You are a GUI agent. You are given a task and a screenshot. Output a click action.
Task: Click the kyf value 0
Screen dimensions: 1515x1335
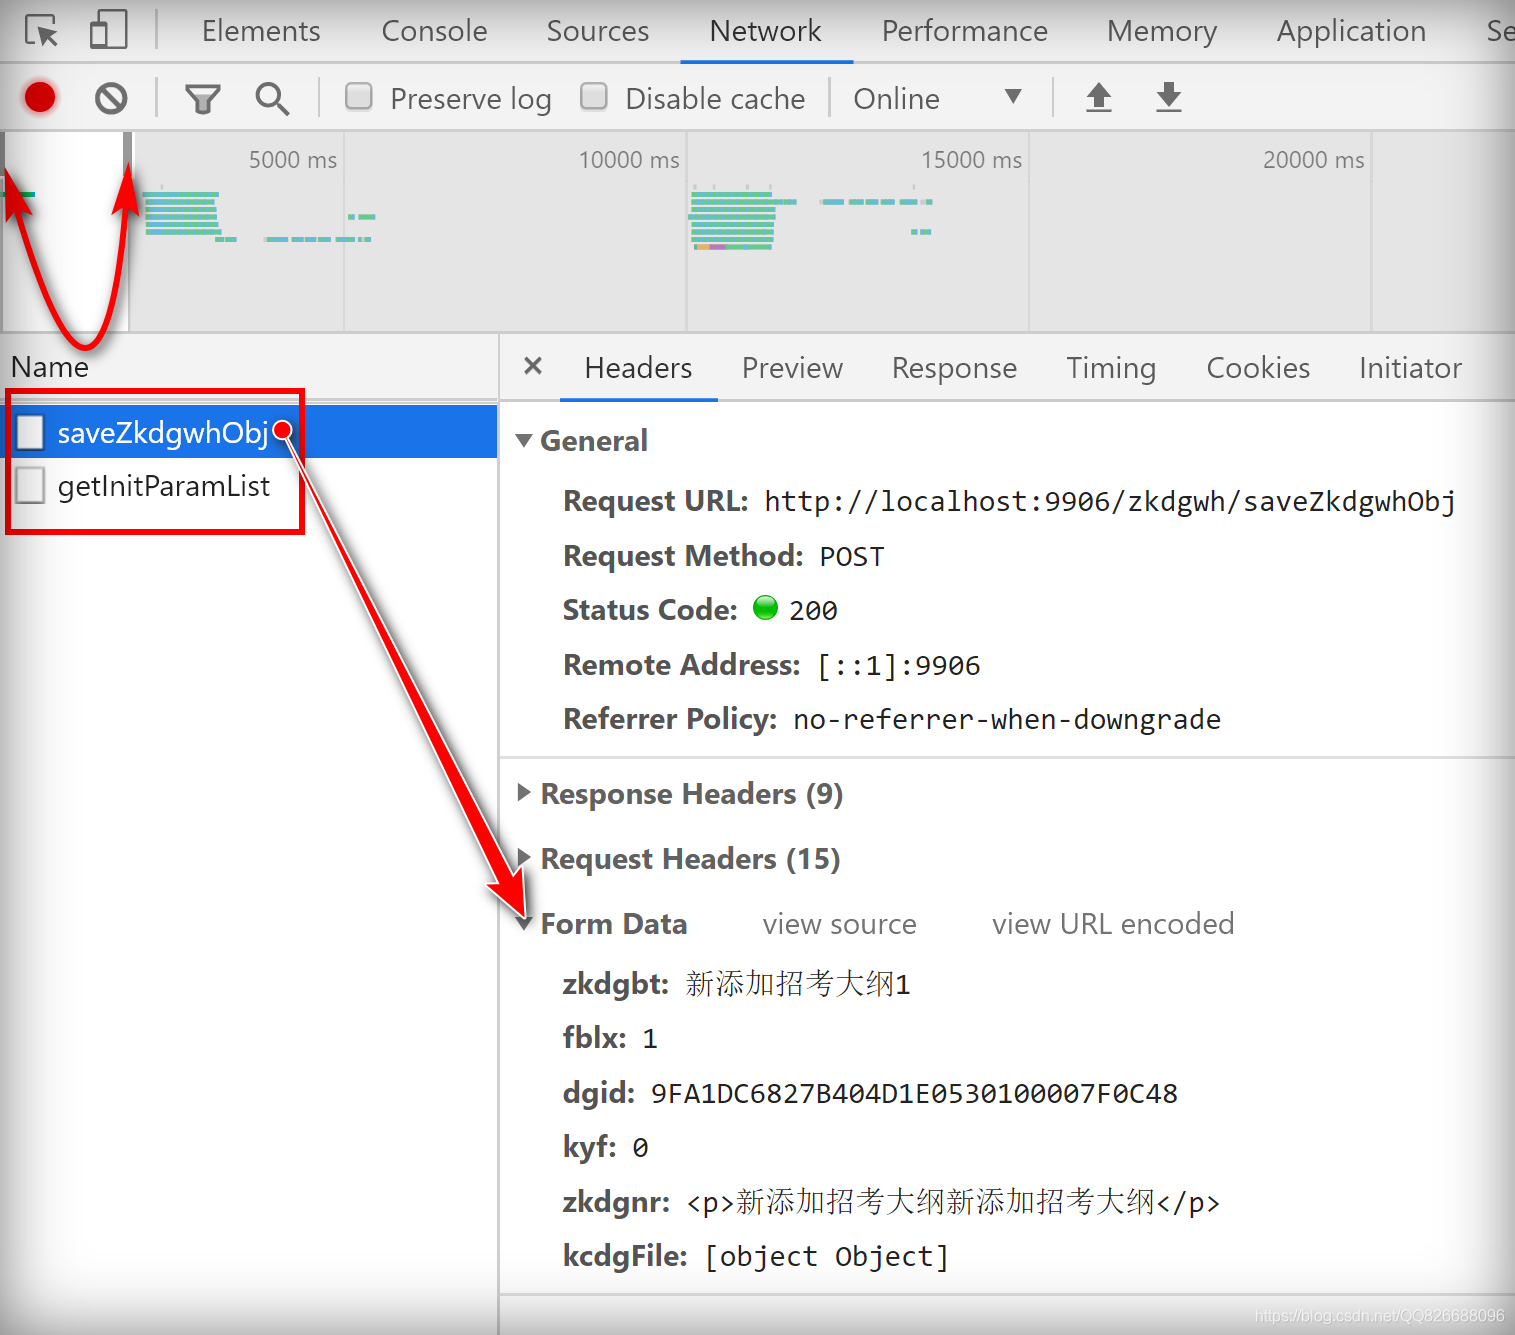click(640, 1148)
